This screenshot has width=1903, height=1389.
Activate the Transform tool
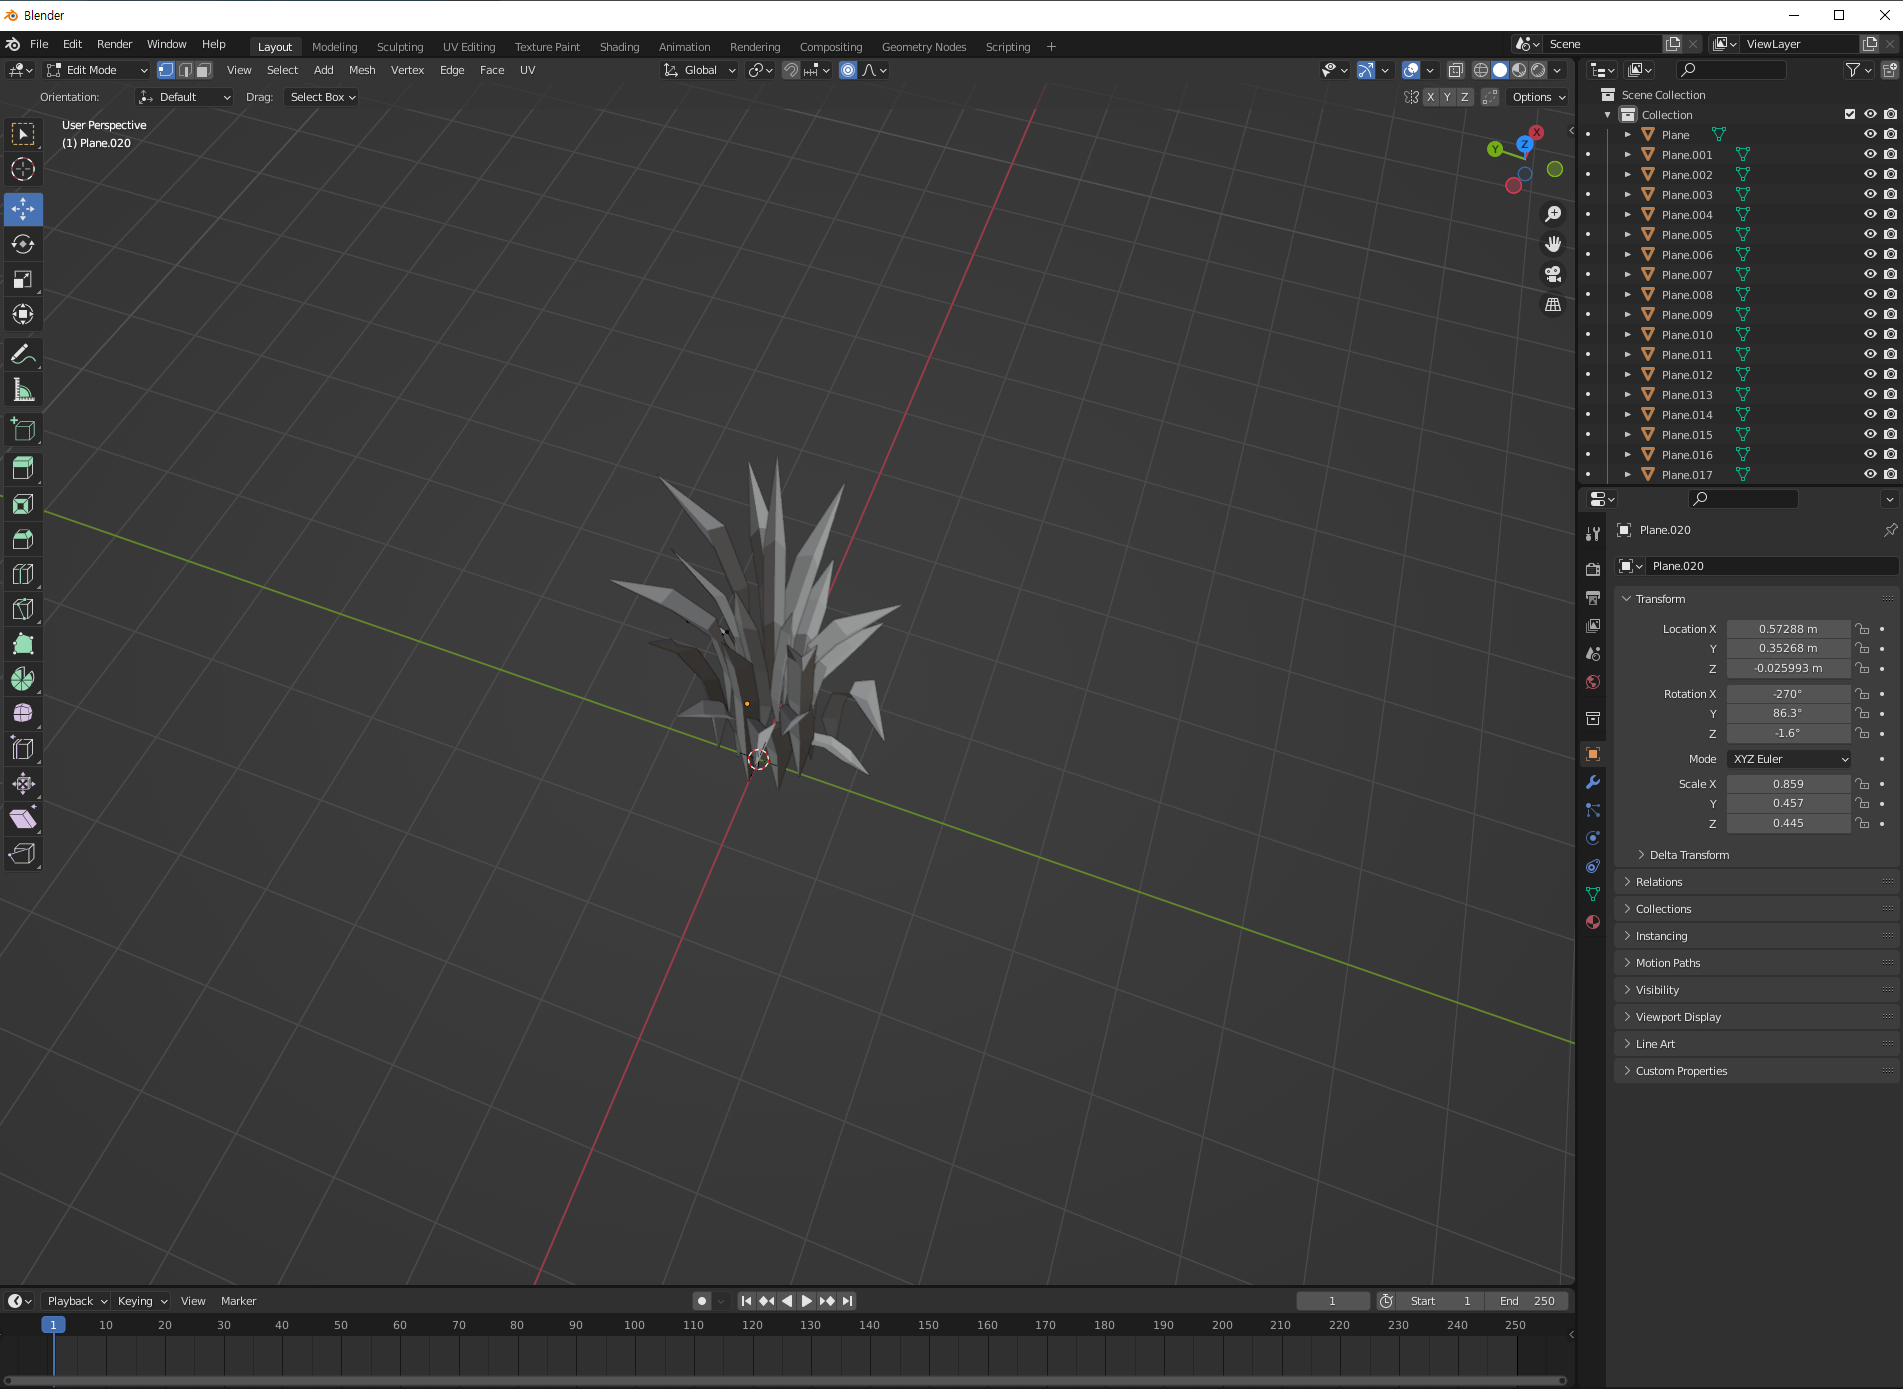click(23, 314)
